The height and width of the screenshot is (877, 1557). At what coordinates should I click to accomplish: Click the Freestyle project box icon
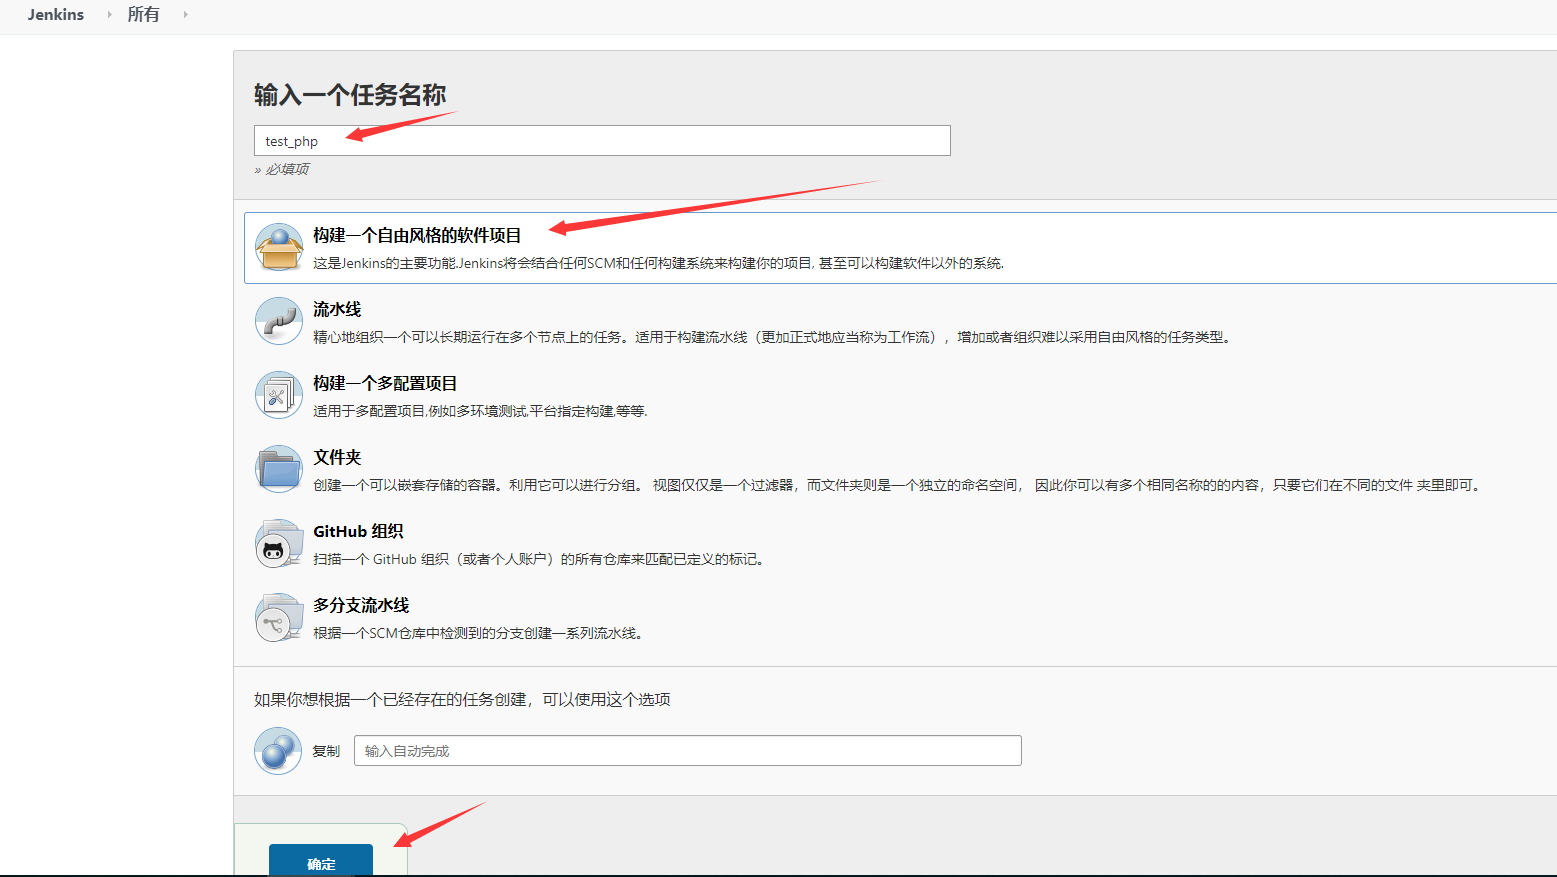279,247
